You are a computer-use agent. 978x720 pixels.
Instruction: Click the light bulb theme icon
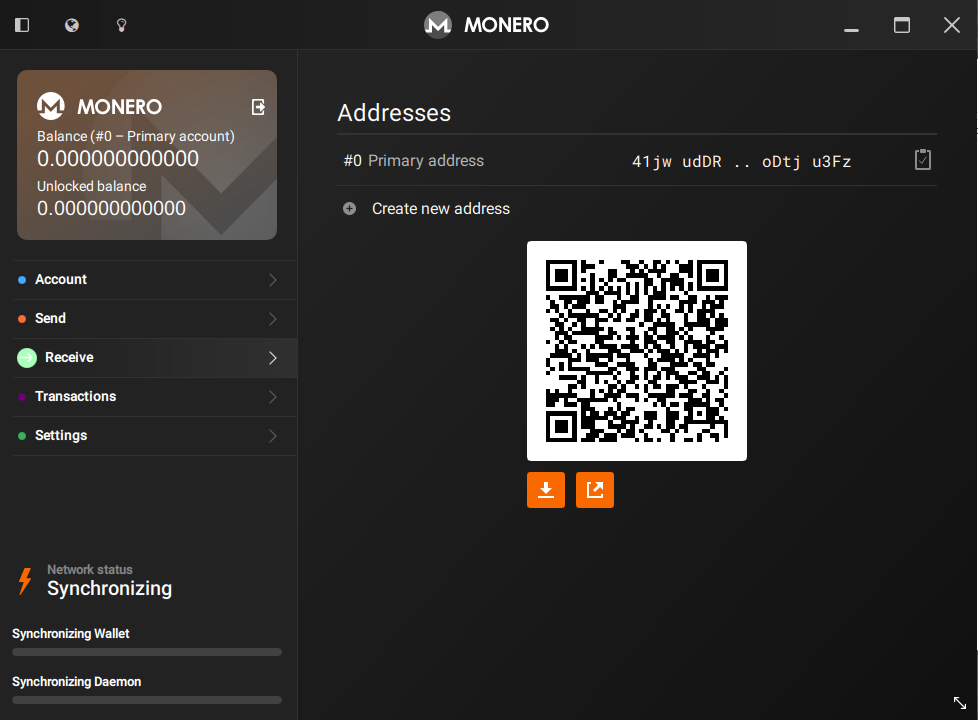tap(122, 25)
